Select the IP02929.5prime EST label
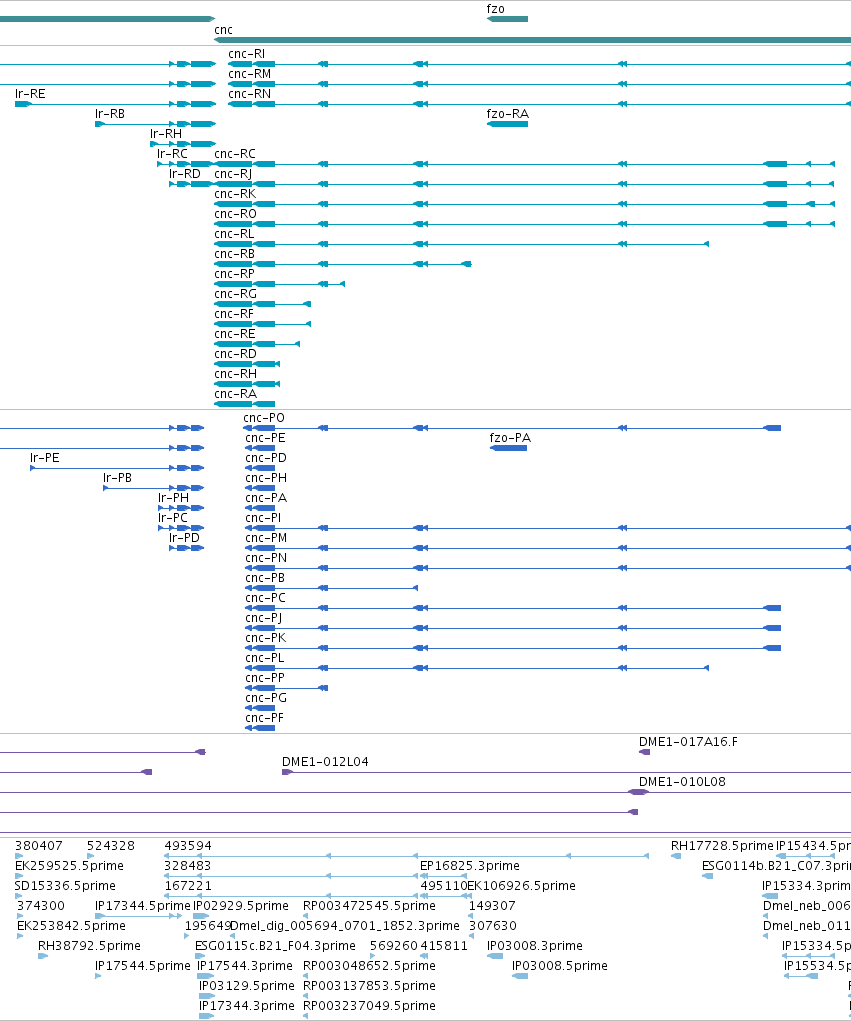The width and height of the screenshot is (851, 1021). pos(241,906)
